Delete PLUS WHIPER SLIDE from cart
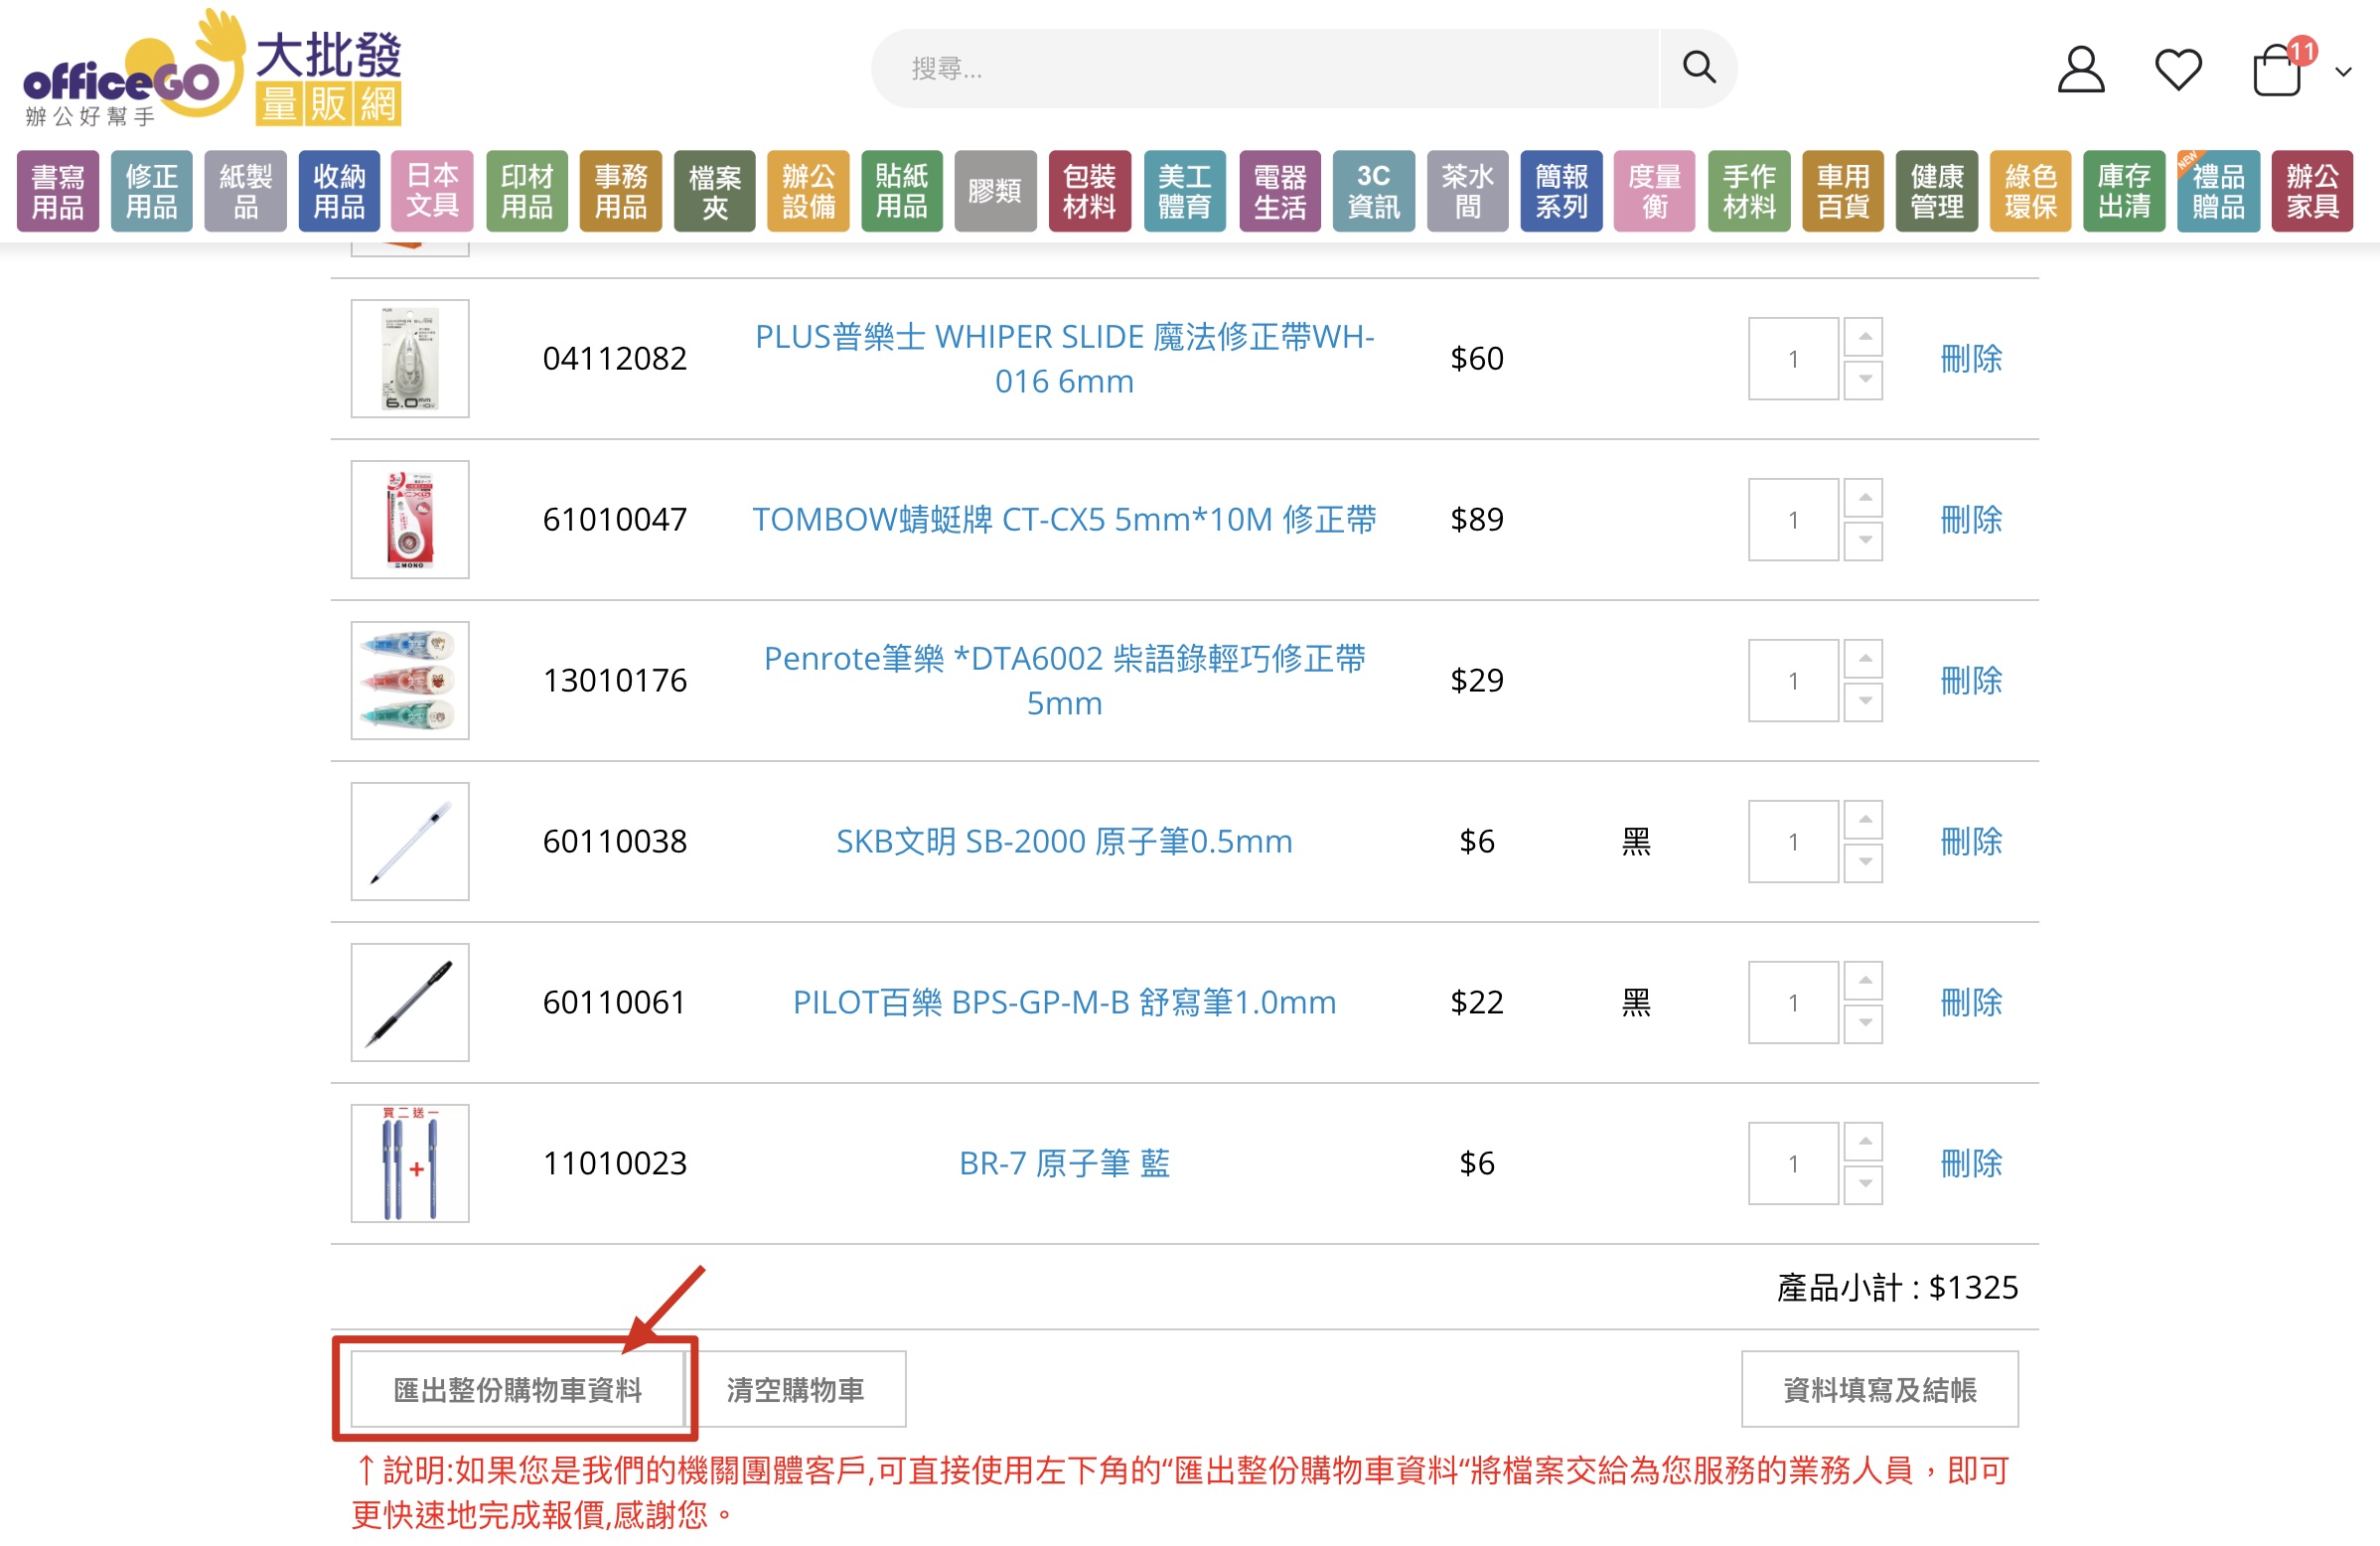 (x=1971, y=359)
